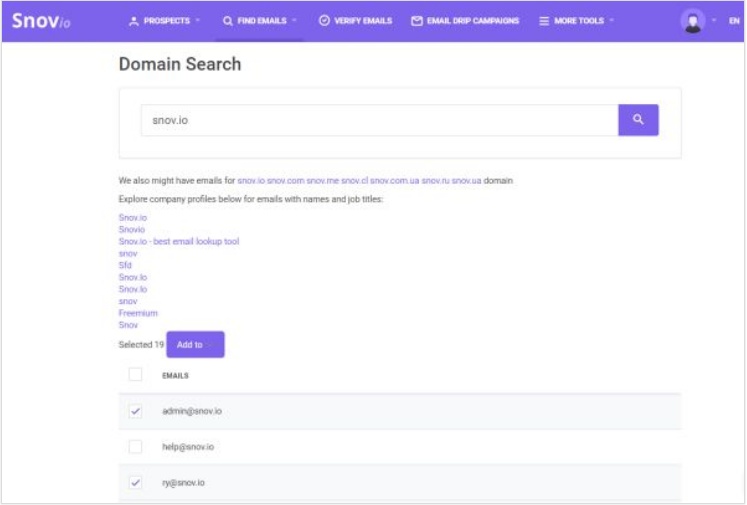
Task: Expand the Find Emails dropdown arrow
Action: pyautogui.click(x=294, y=20)
